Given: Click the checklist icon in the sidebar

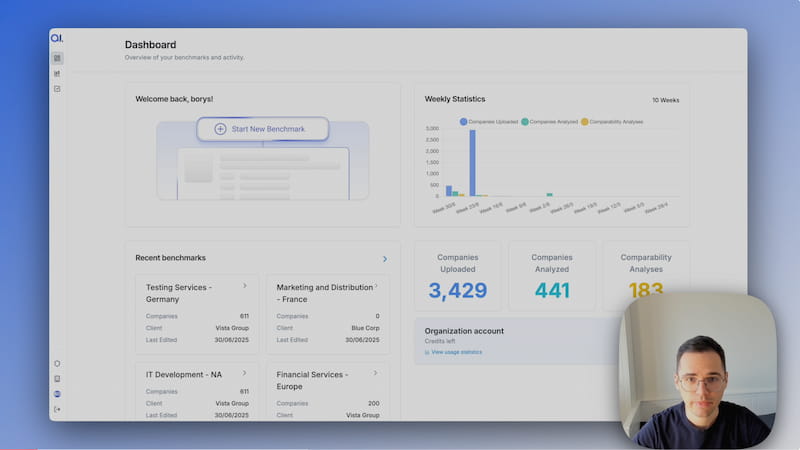Looking at the screenshot, I should tap(57, 89).
